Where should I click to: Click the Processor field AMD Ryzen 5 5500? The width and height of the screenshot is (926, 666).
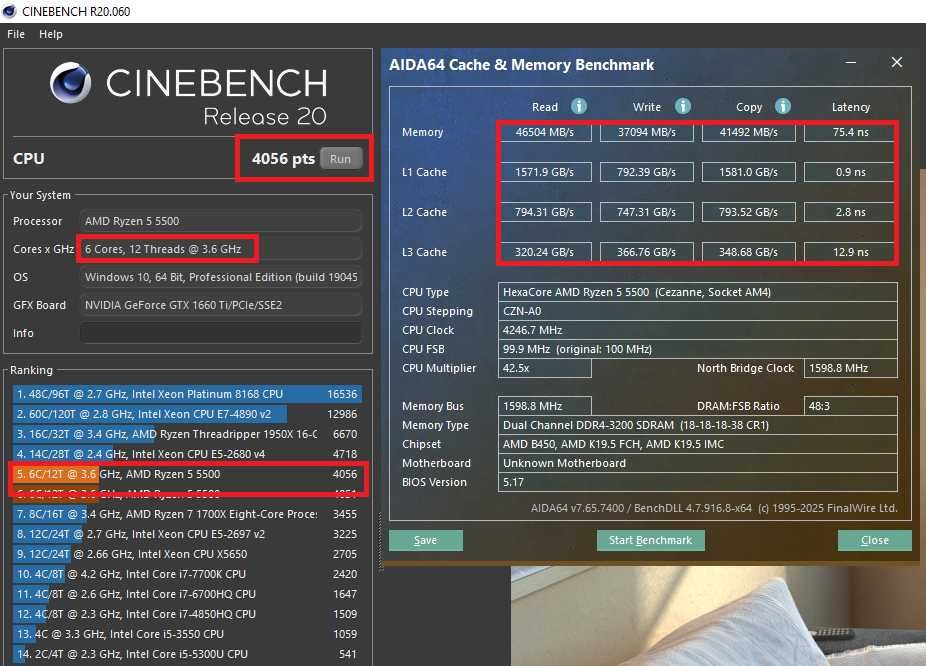tap(221, 221)
